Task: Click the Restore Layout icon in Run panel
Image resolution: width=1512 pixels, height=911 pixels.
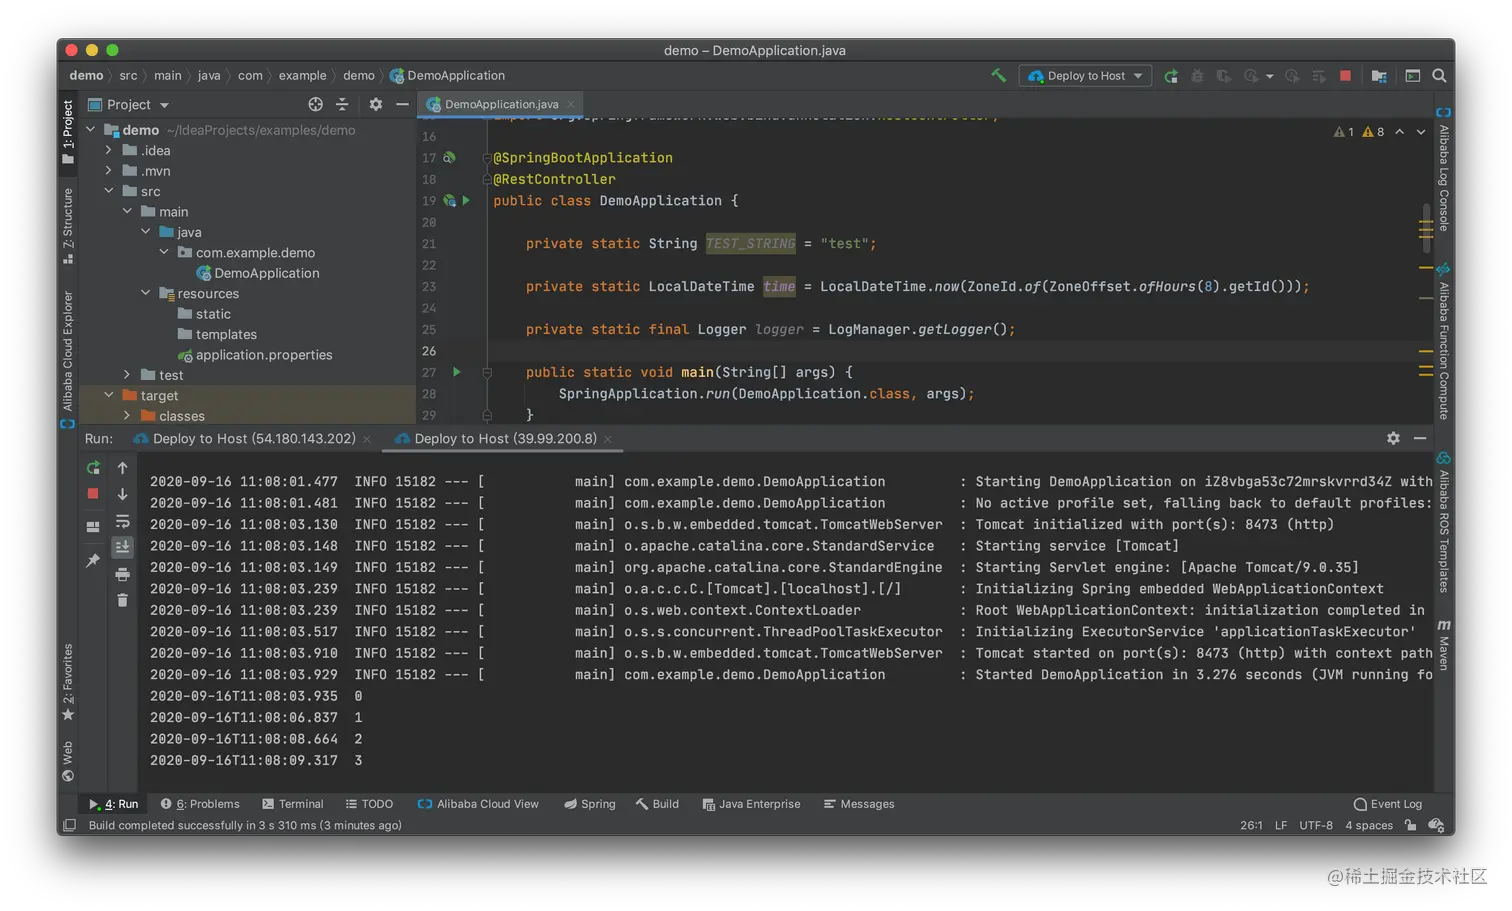Action: tap(93, 527)
